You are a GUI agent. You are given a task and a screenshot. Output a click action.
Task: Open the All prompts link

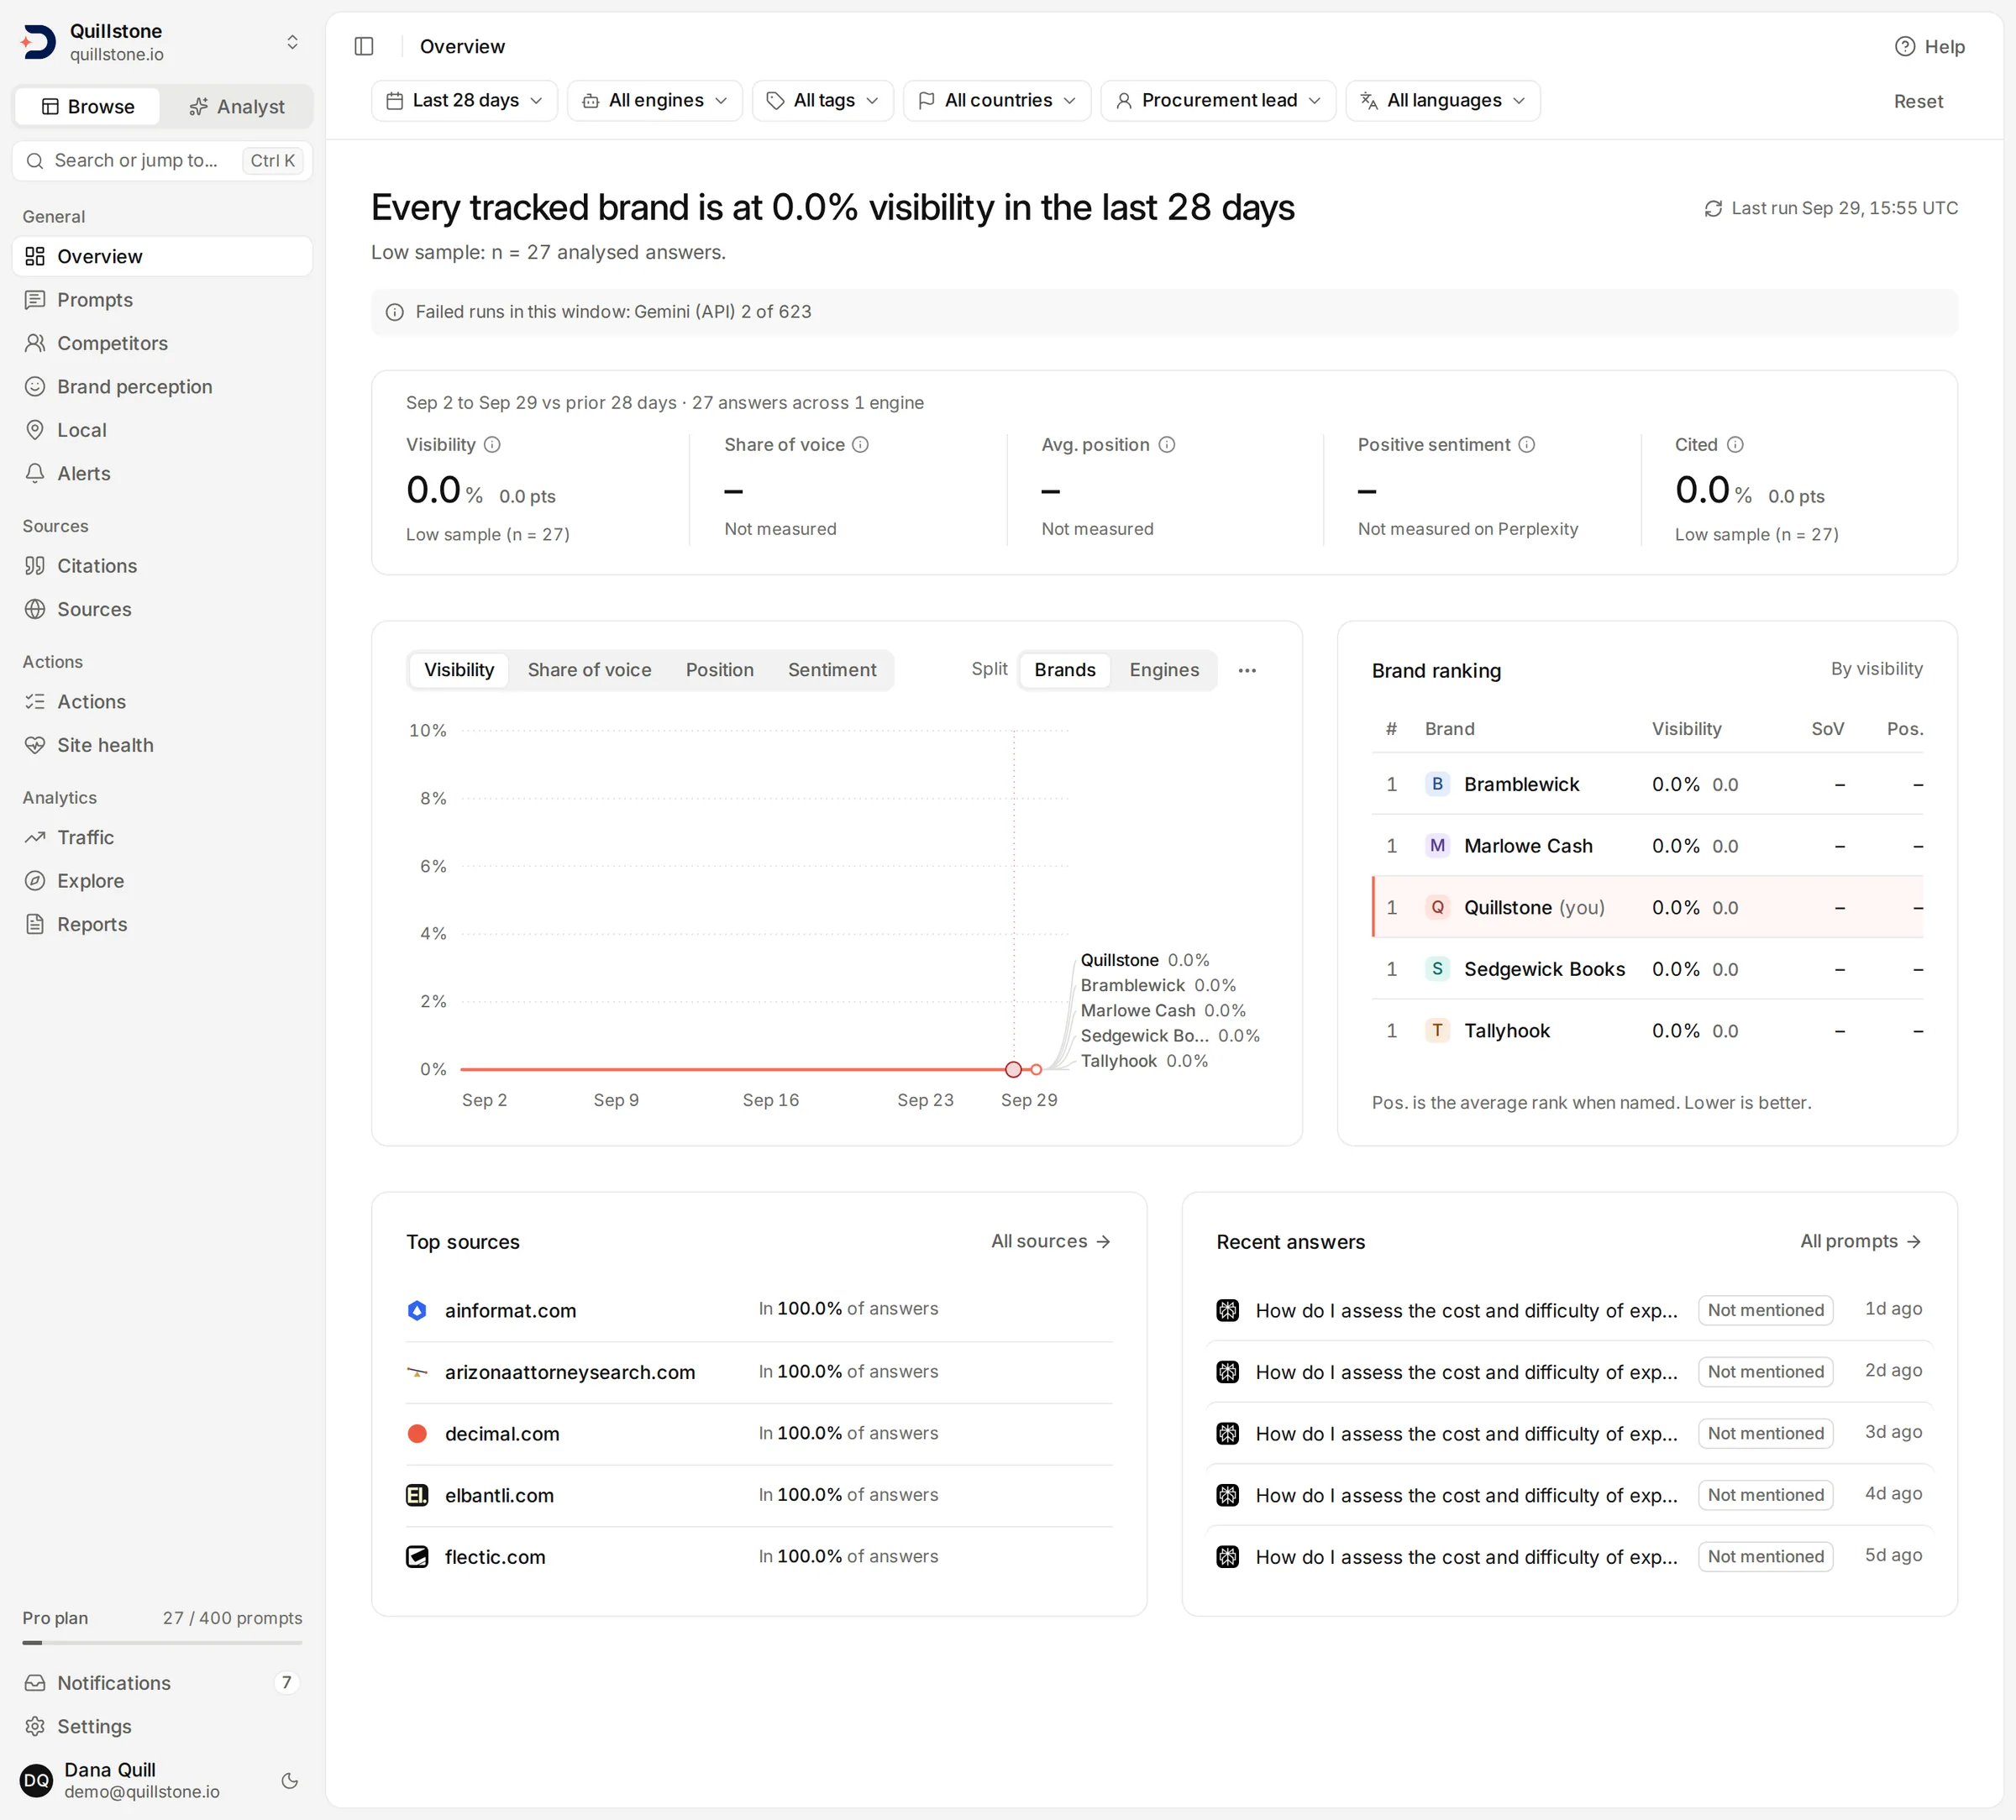[x=1861, y=1241]
